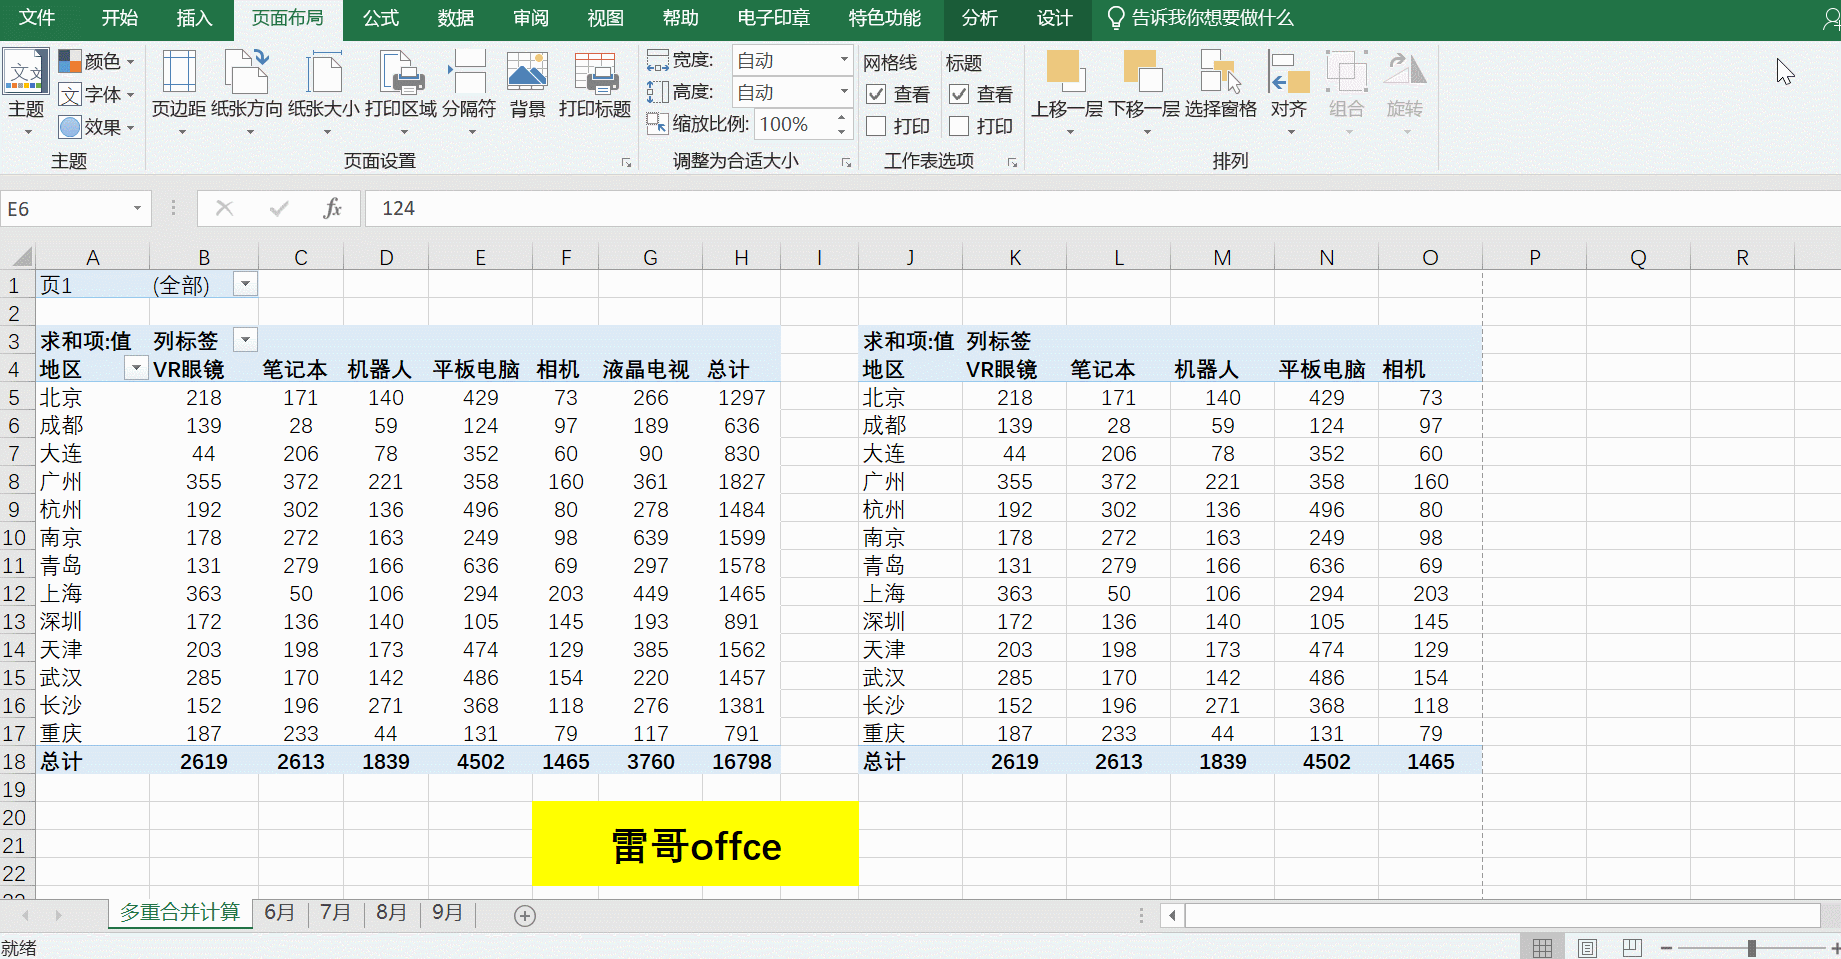Open the 8月 worksheet tab
Viewport: 1841px width, 959px height.
tap(391, 913)
